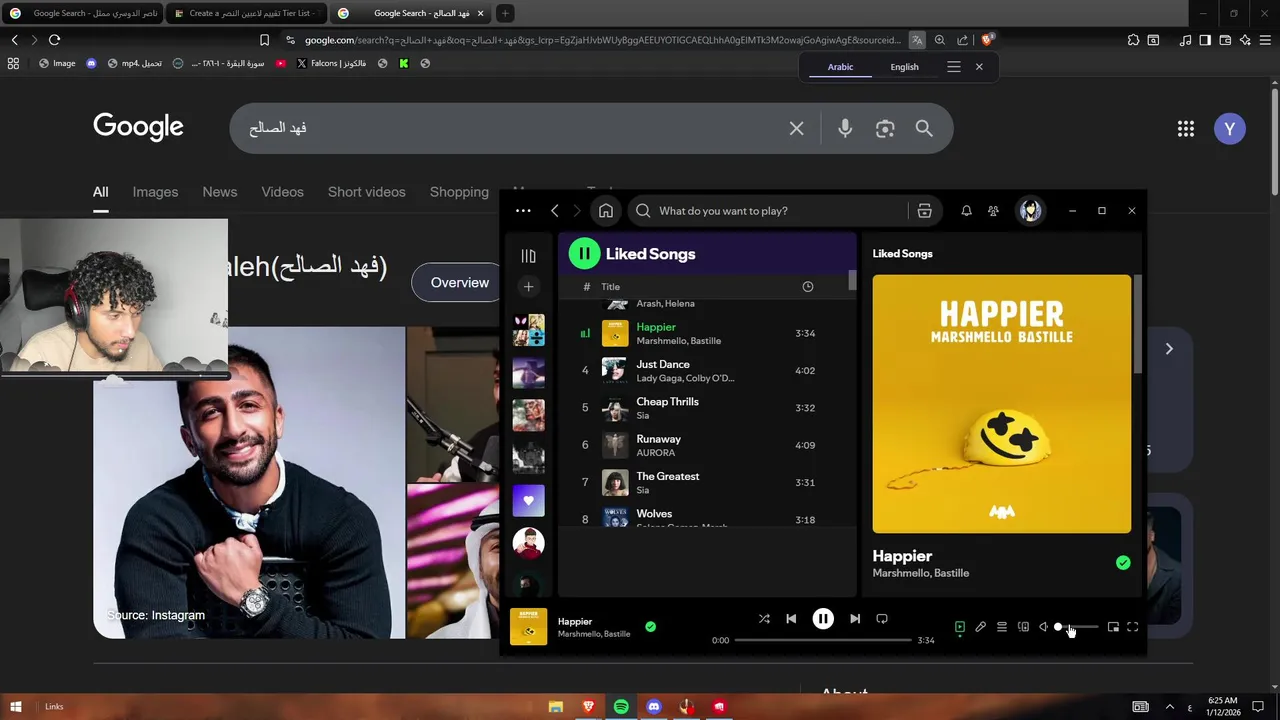Expand Your Library sidebar icon

click(528, 256)
